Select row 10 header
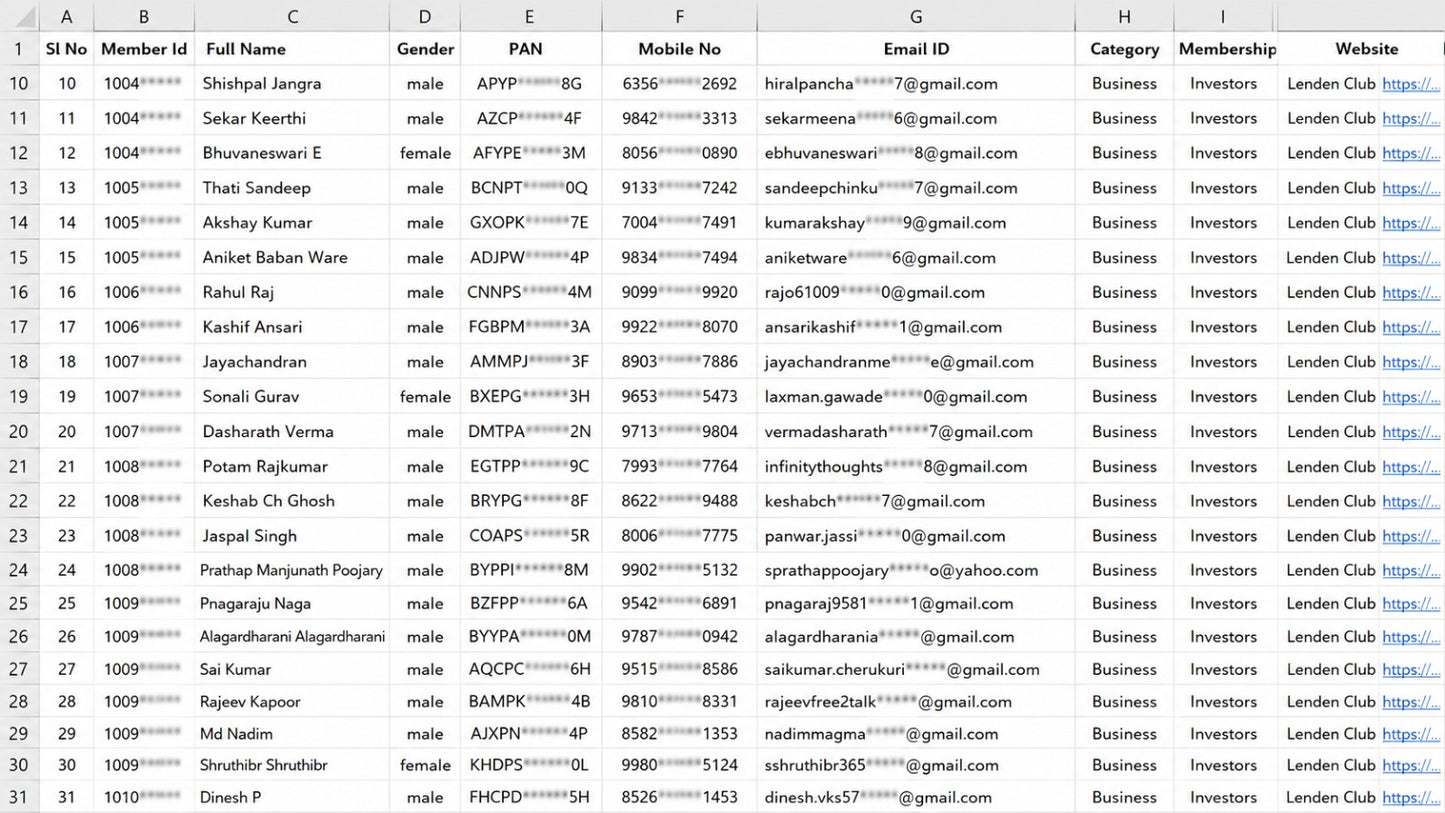 pyautogui.click(x=19, y=83)
